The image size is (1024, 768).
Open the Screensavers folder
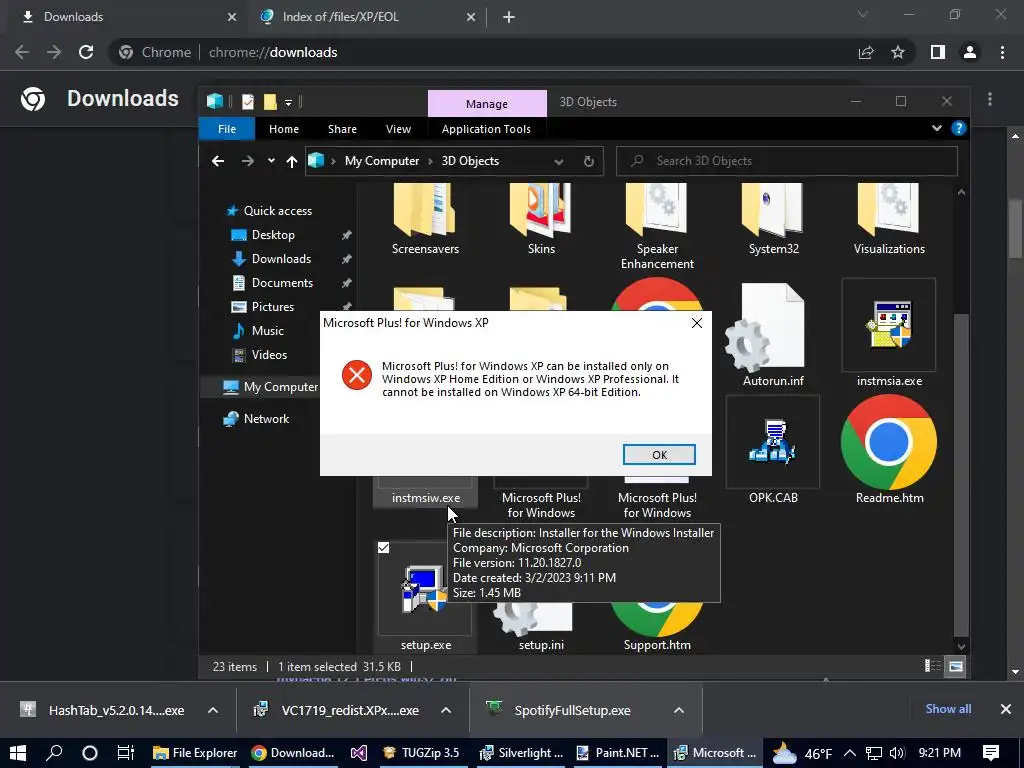(x=425, y=219)
